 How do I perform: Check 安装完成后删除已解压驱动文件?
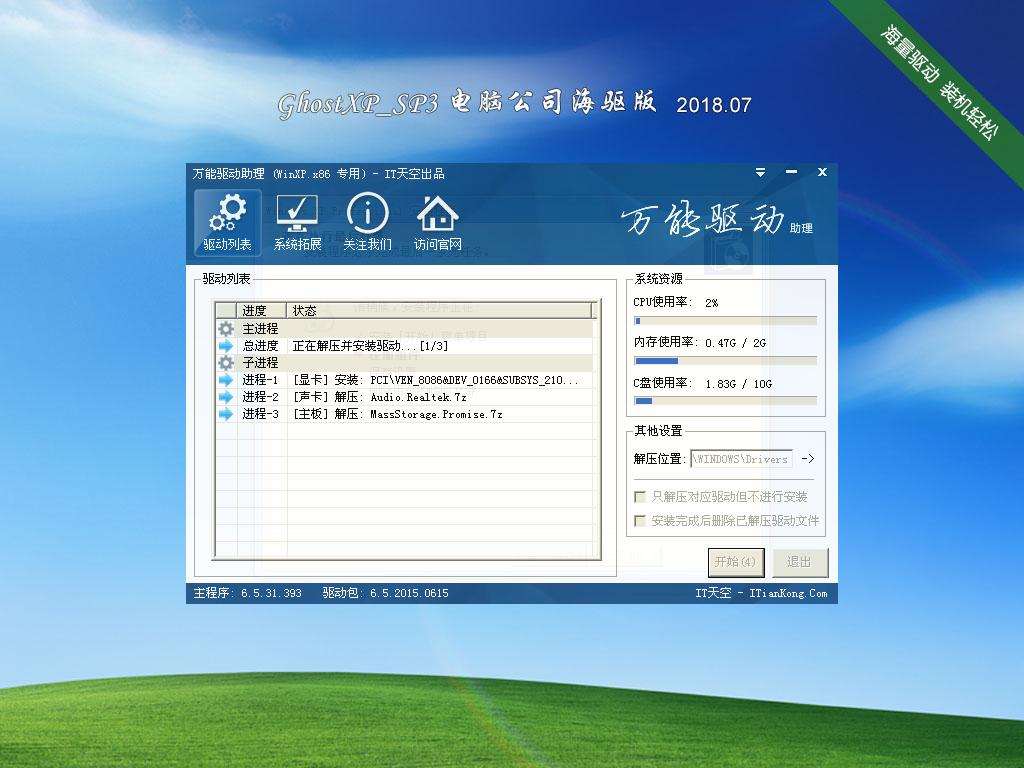pos(639,521)
